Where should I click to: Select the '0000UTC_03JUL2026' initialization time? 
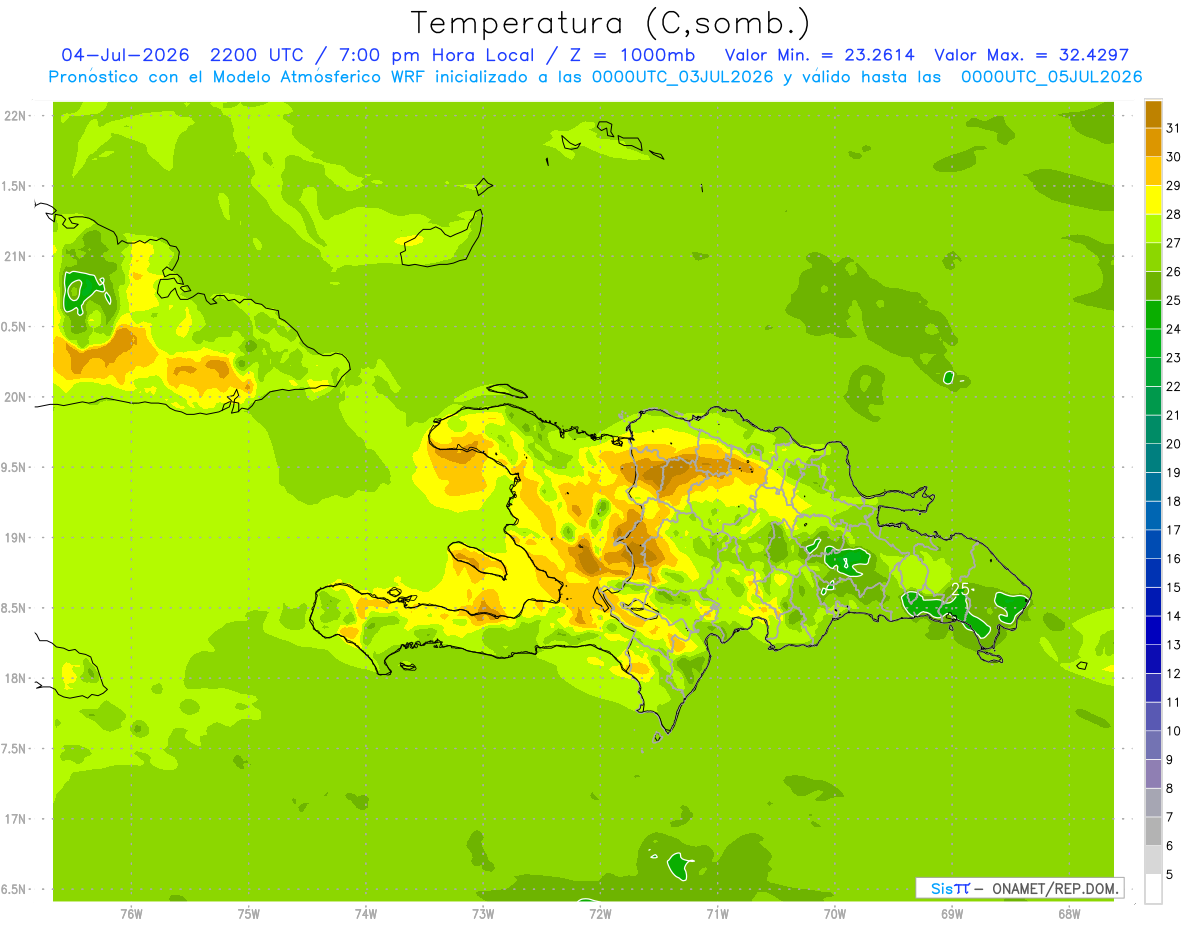point(683,77)
